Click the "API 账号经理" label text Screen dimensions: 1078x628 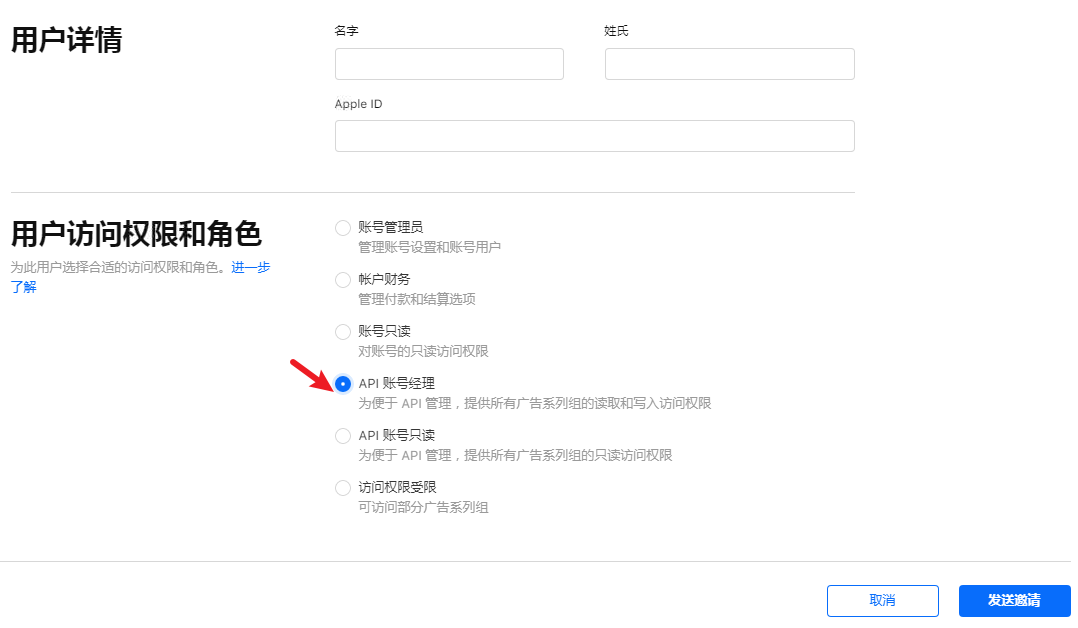[400, 382]
